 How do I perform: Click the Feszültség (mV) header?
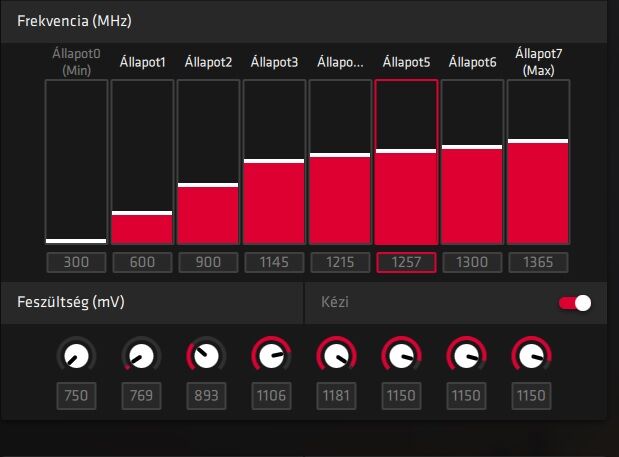pos(71,302)
